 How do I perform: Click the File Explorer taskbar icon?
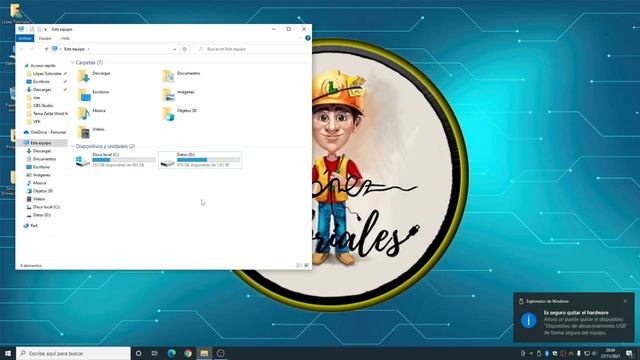pos(204,353)
